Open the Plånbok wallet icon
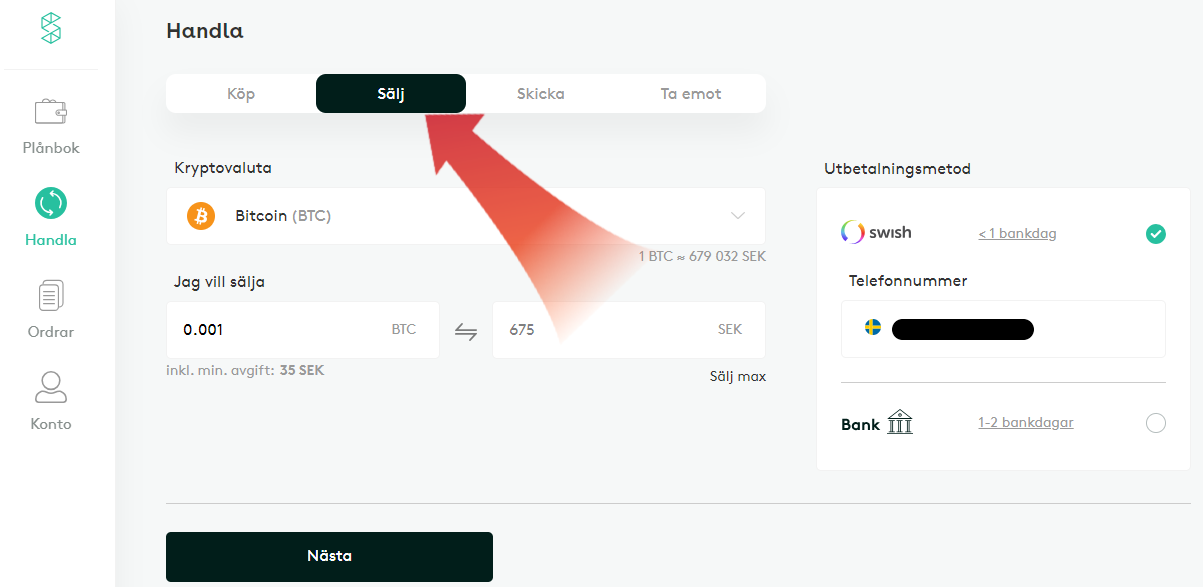Image resolution: width=1203 pixels, height=587 pixels. [51, 111]
